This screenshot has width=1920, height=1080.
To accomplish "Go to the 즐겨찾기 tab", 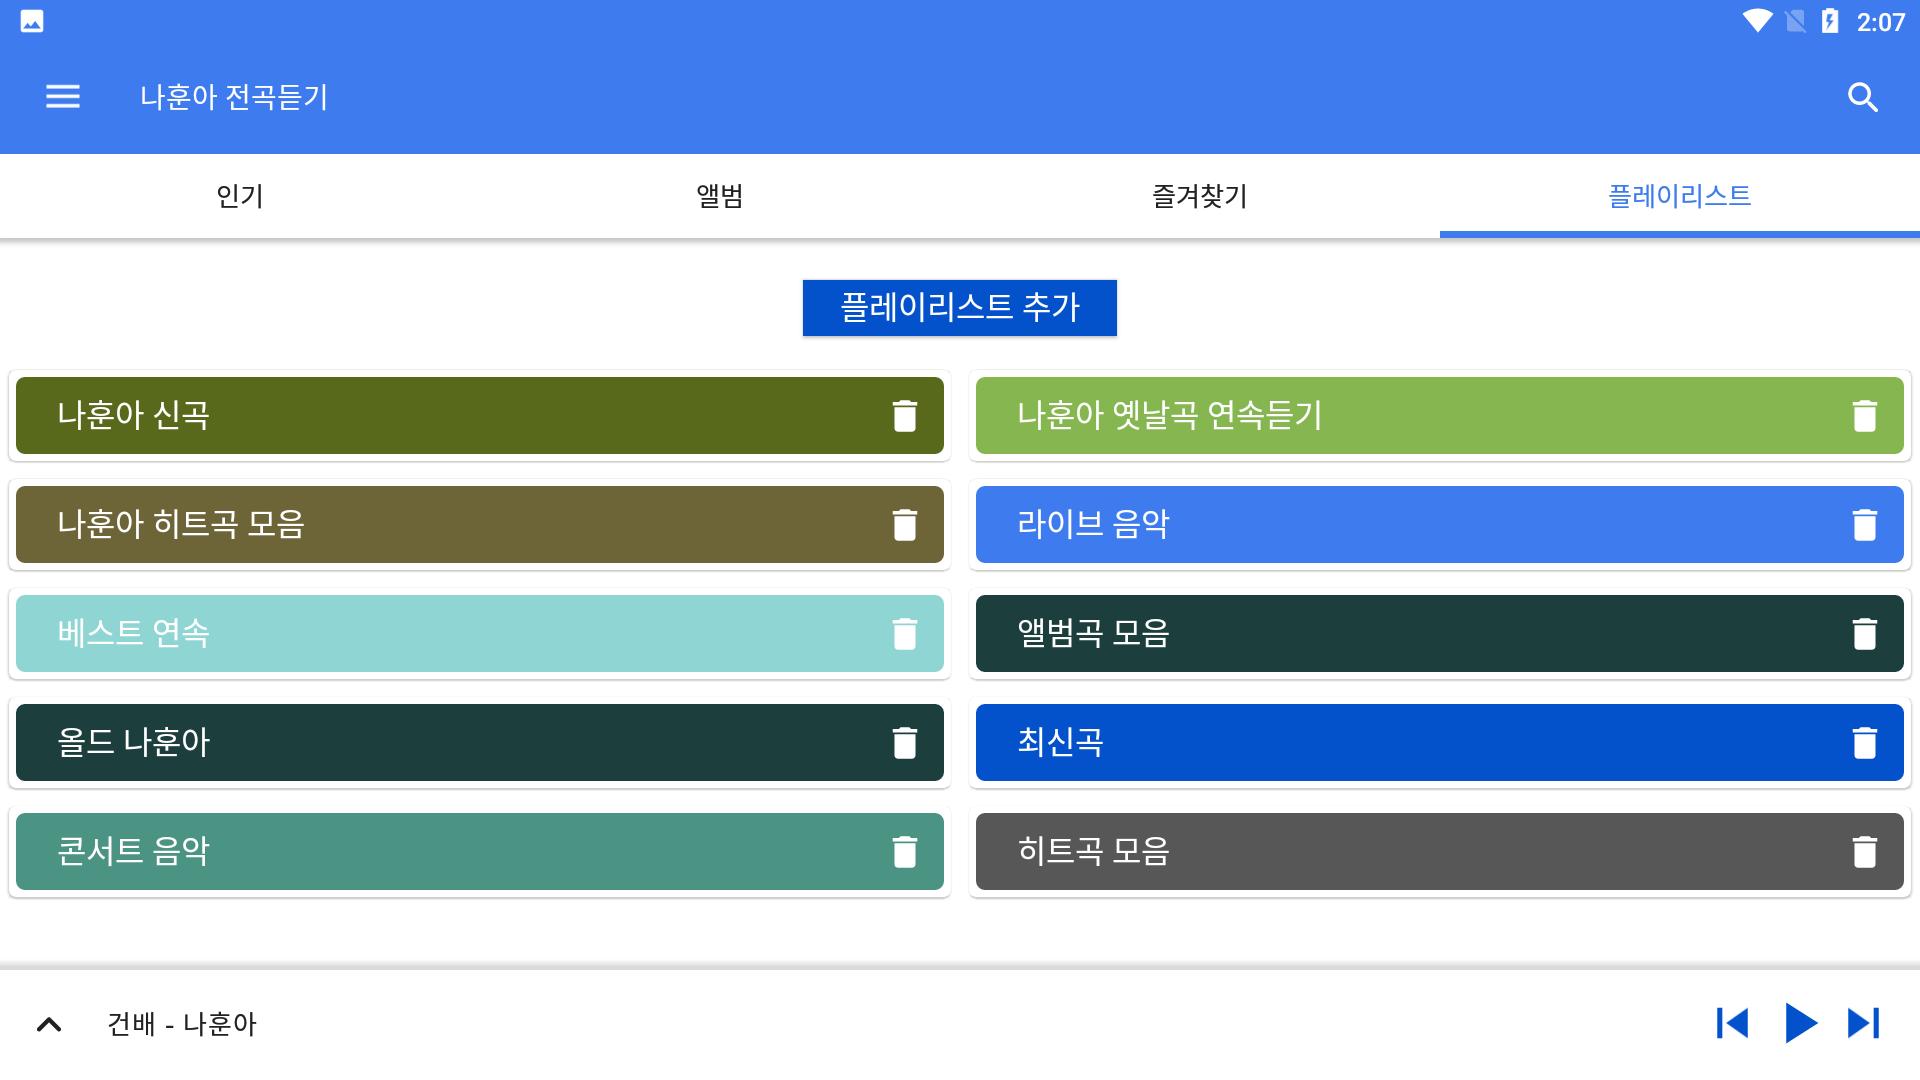I will coord(1200,196).
